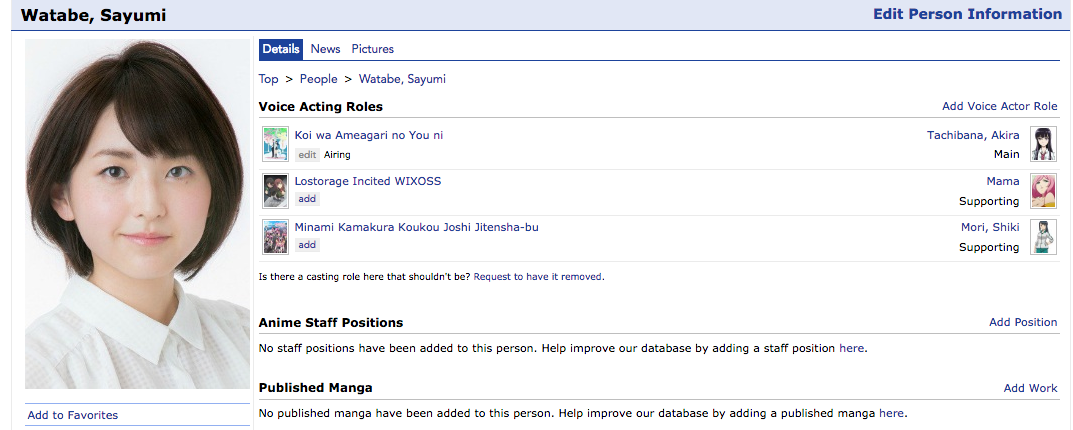The width and height of the screenshot is (1073, 430).
Task: Click Add Work link for manga
Action: pyautogui.click(x=1030, y=388)
